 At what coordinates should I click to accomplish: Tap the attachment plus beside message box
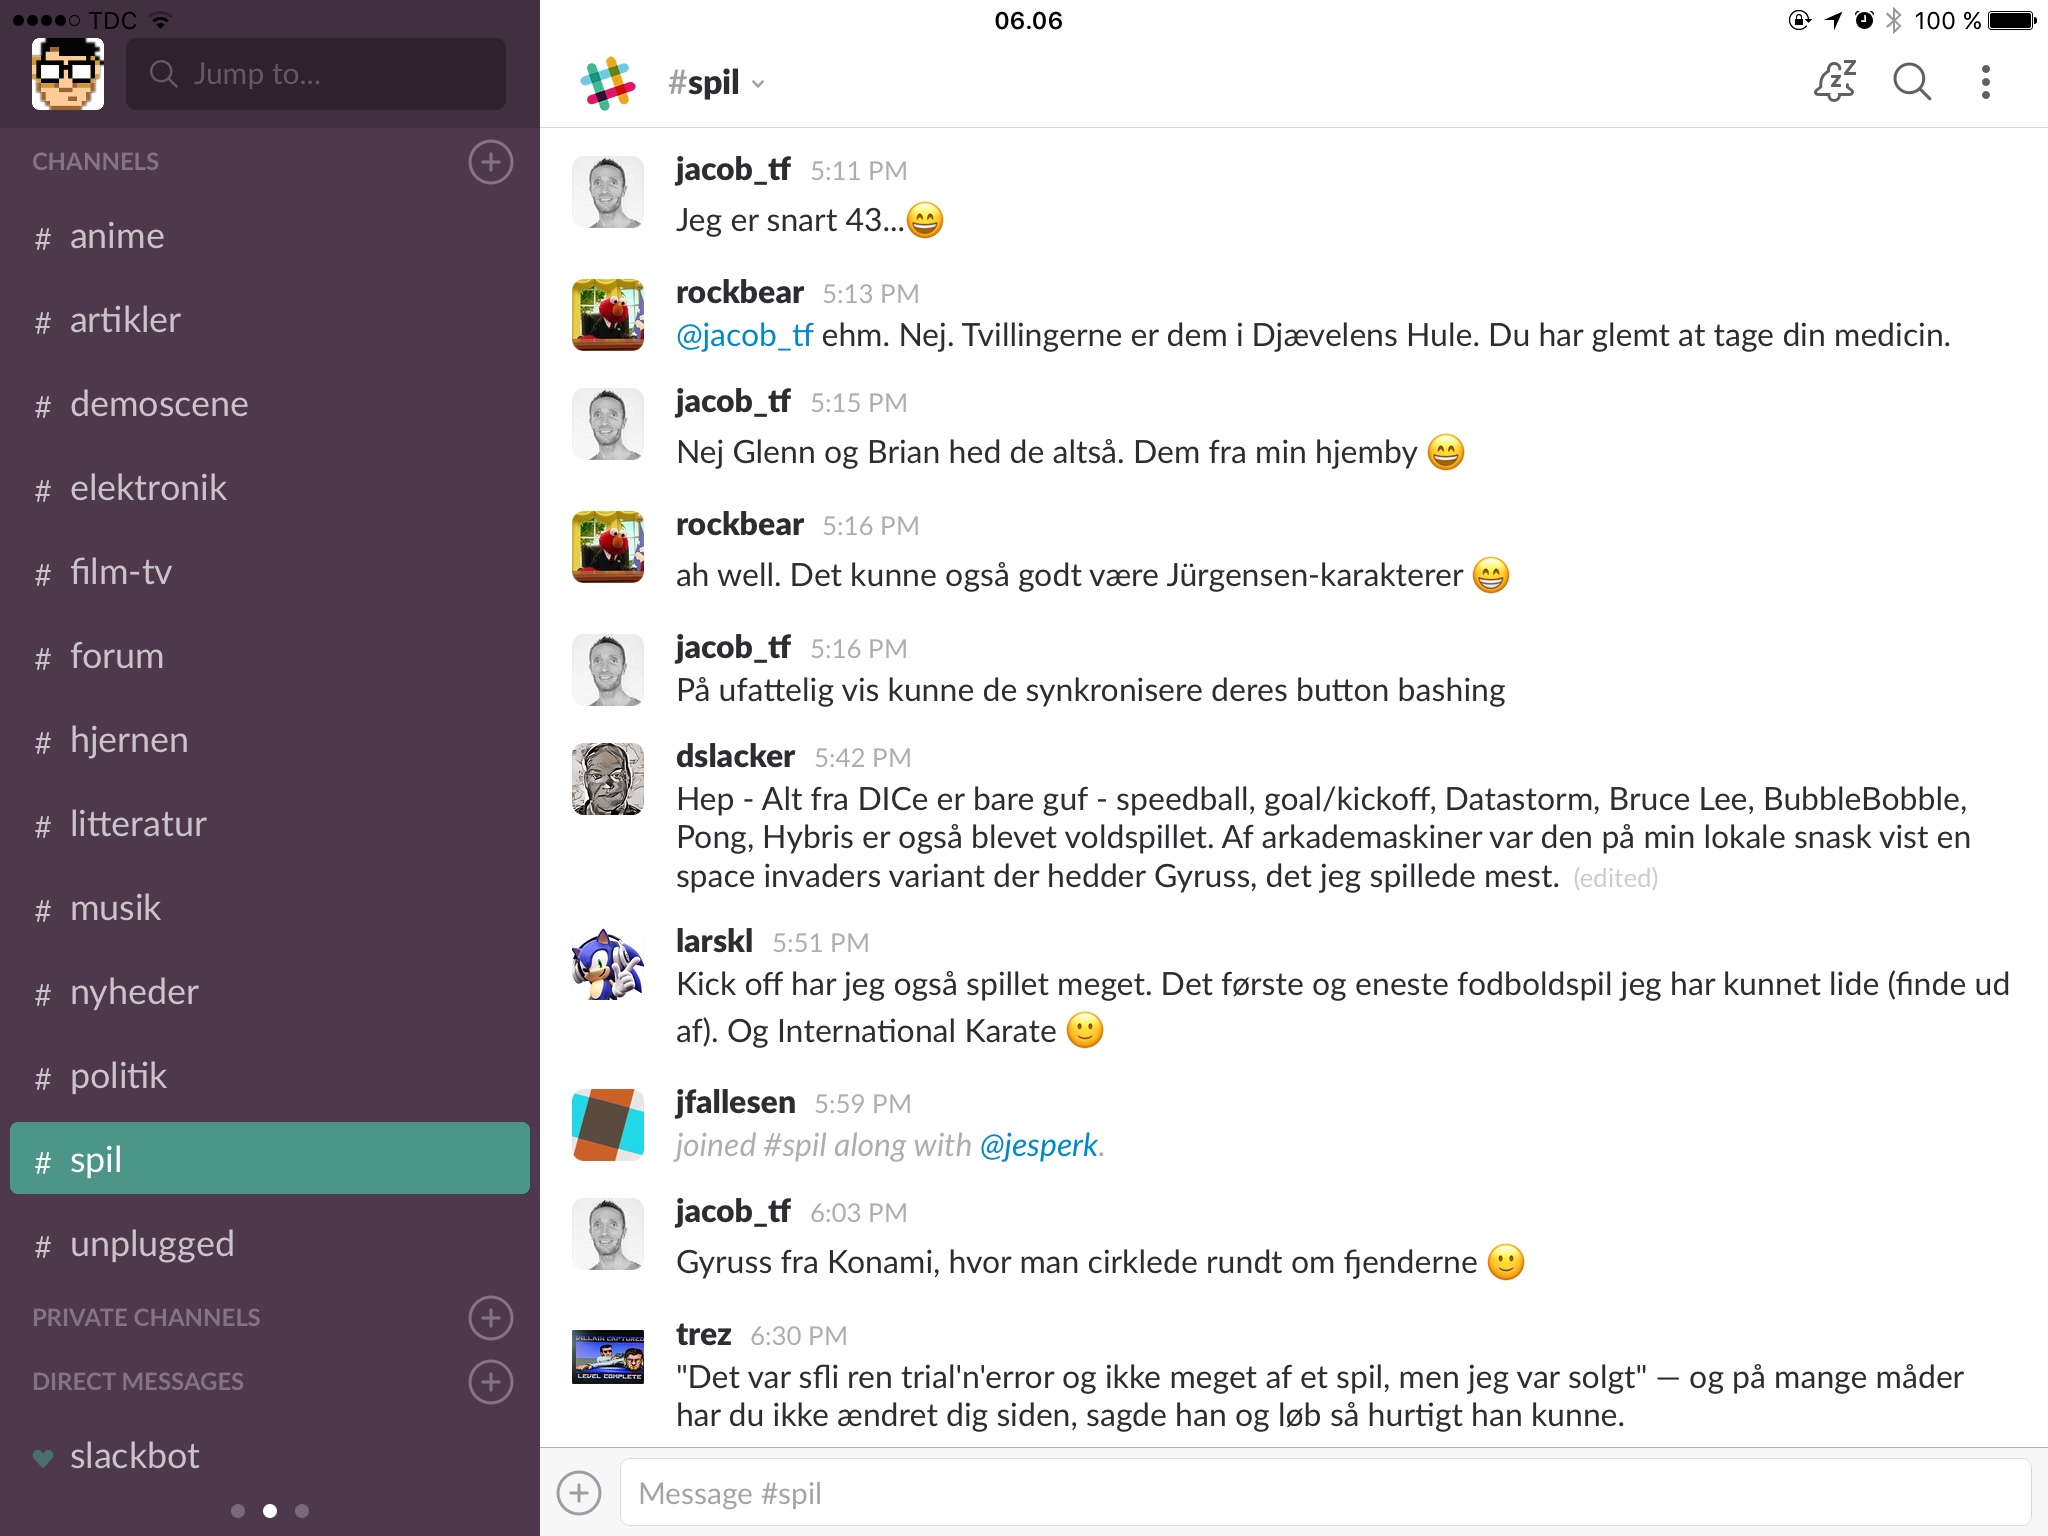[579, 1493]
